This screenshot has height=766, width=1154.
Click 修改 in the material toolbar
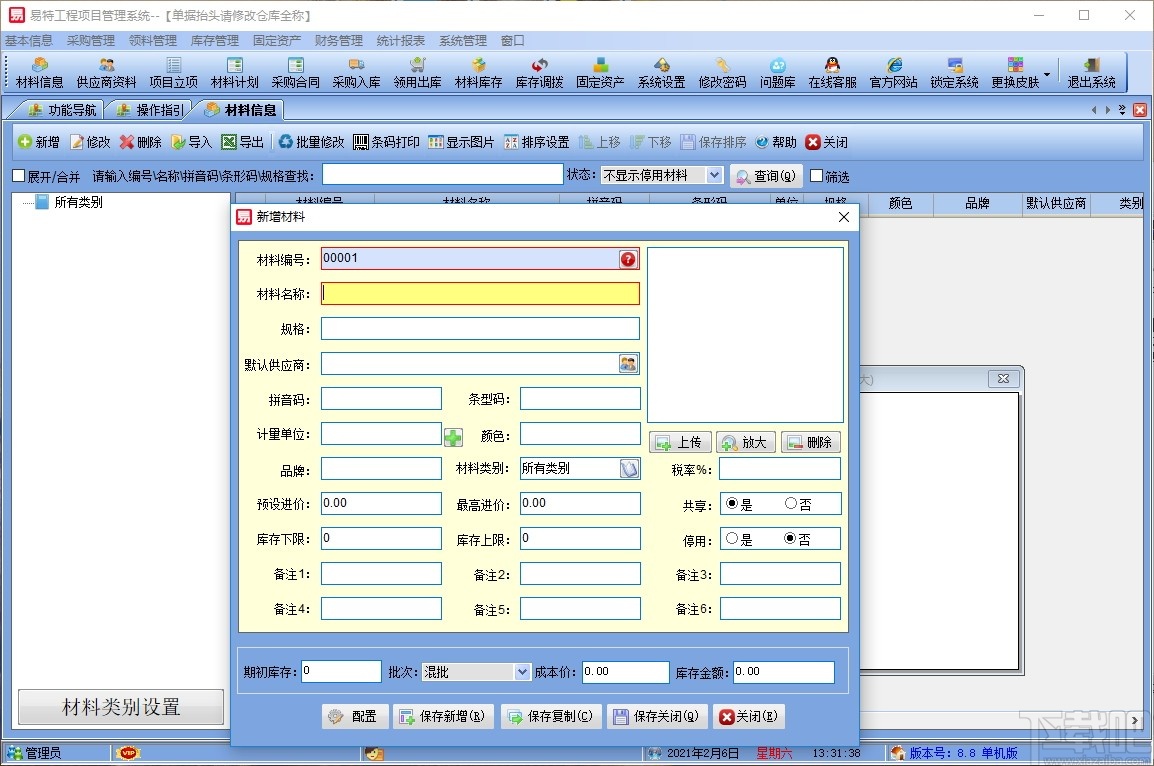click(90, 142)
